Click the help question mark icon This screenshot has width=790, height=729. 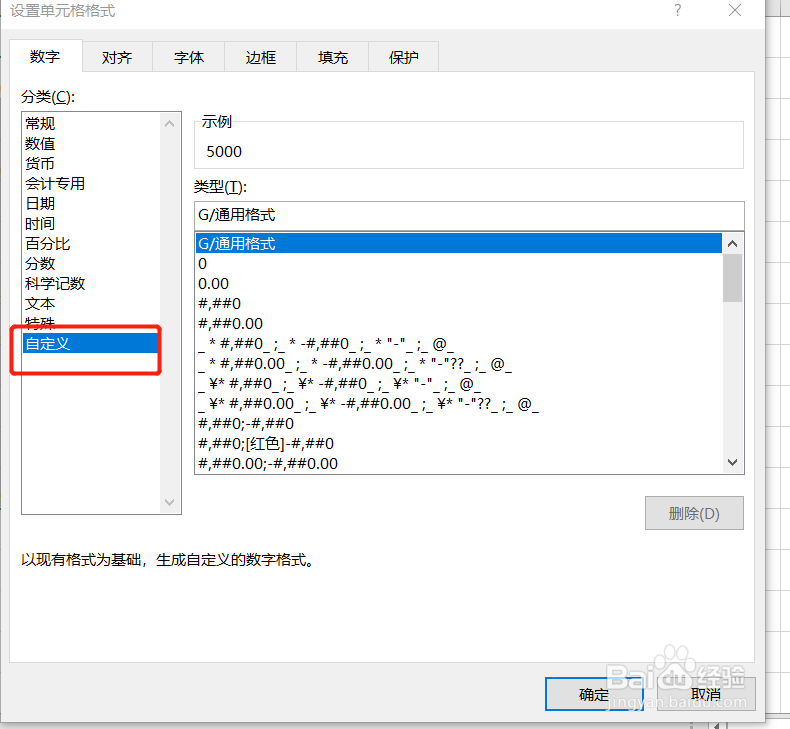pyautogui.click(x=678, y=10)
